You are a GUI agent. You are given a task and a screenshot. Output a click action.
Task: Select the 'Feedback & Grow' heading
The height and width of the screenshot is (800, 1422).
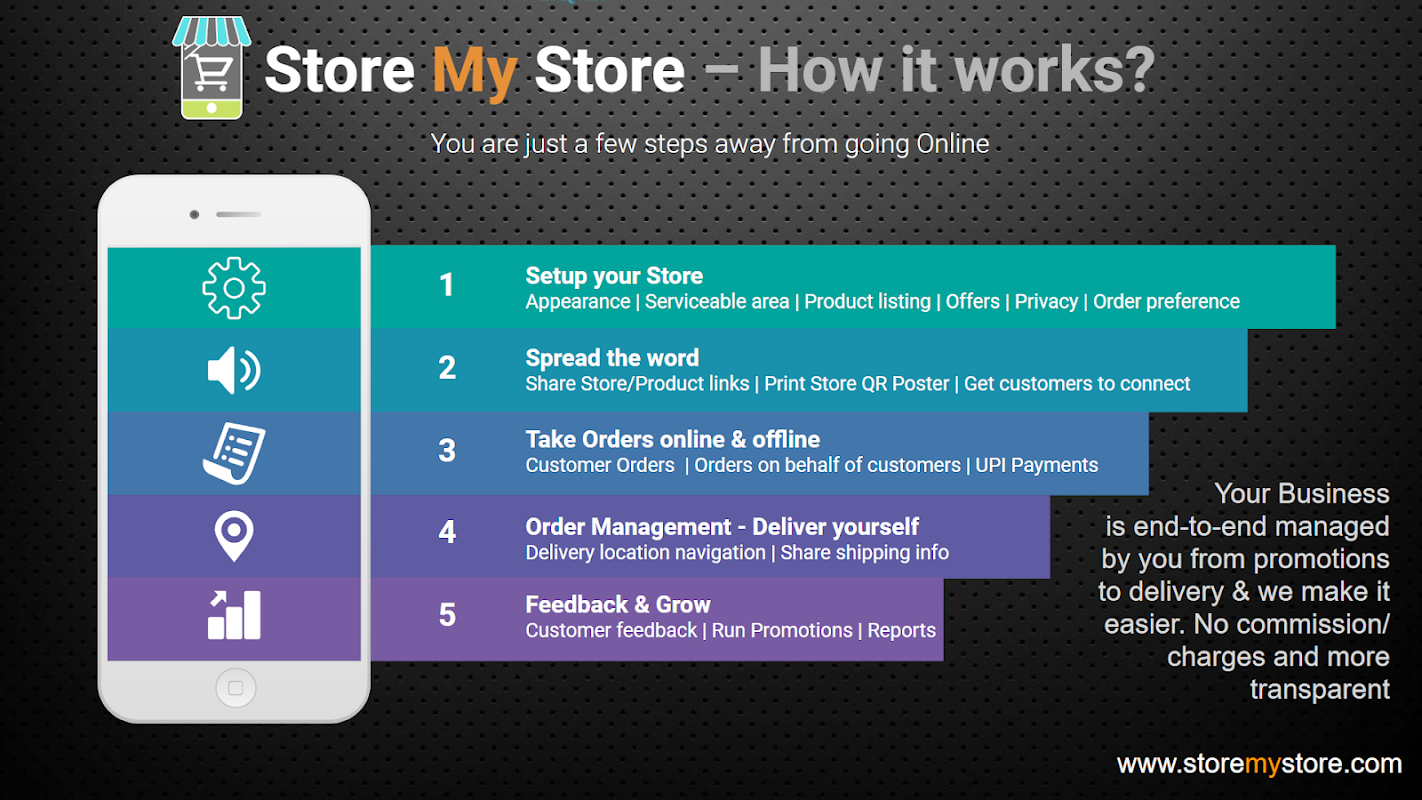point(618,605)
